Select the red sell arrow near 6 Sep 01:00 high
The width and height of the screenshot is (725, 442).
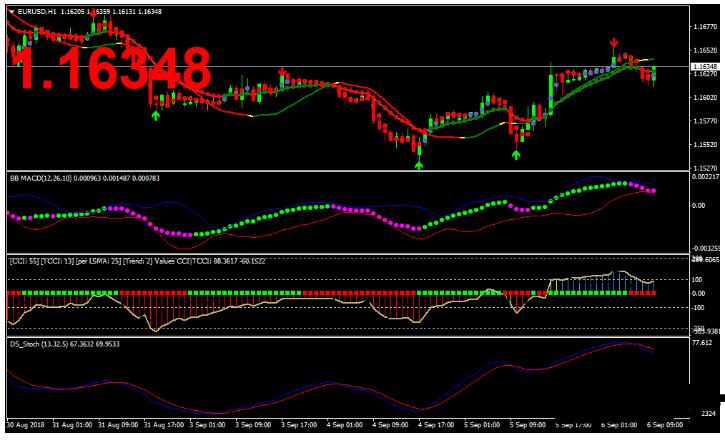614,43
